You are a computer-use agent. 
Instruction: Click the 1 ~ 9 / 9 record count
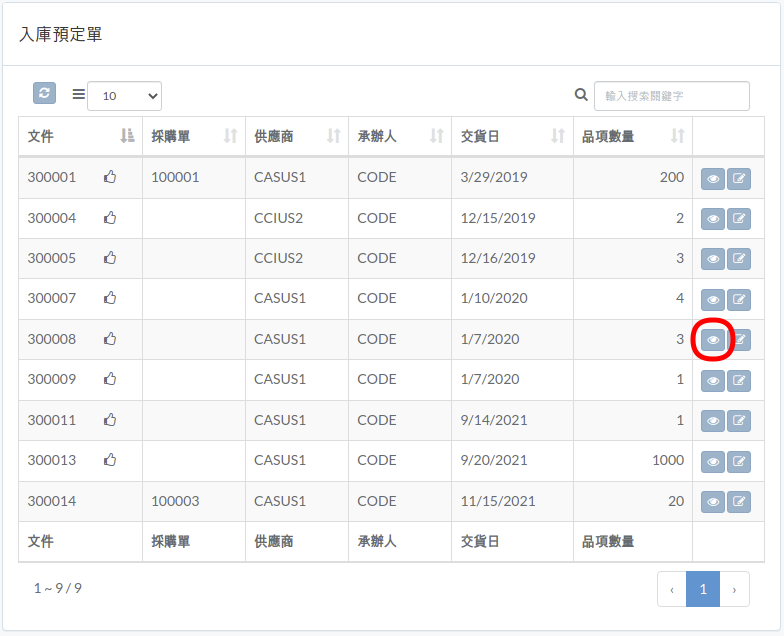point(58,588)
